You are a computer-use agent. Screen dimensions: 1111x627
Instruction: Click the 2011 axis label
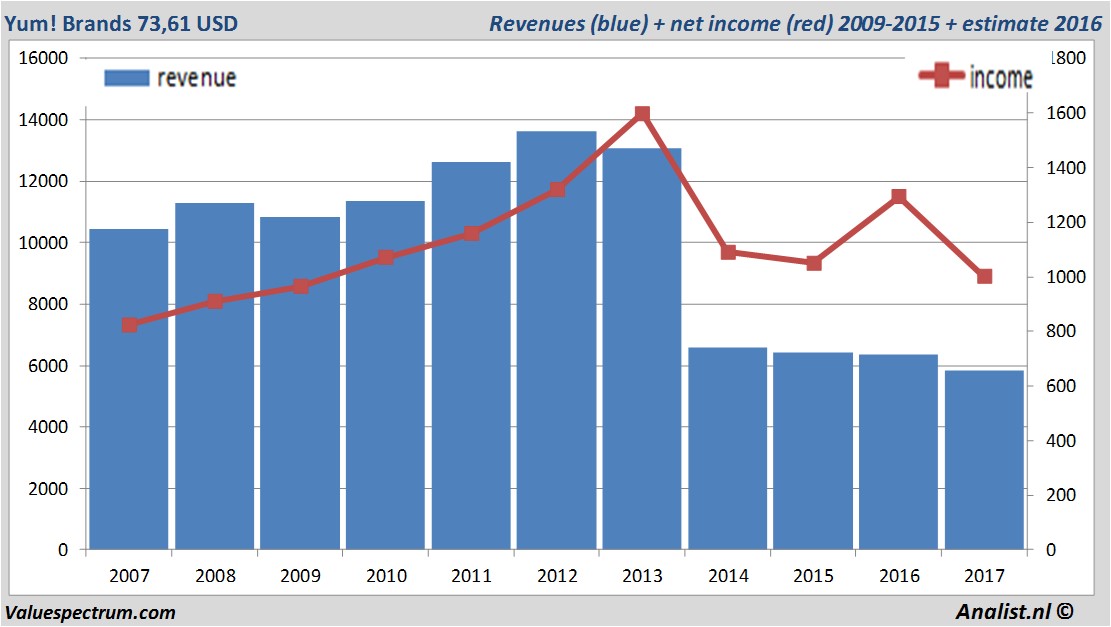click(471, 575)
